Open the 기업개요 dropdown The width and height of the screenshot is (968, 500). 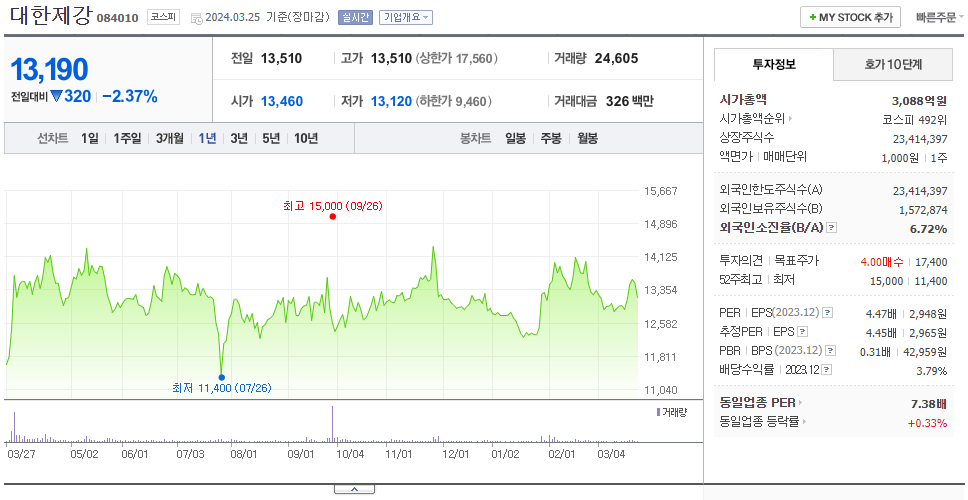click(x=406, y=17)
